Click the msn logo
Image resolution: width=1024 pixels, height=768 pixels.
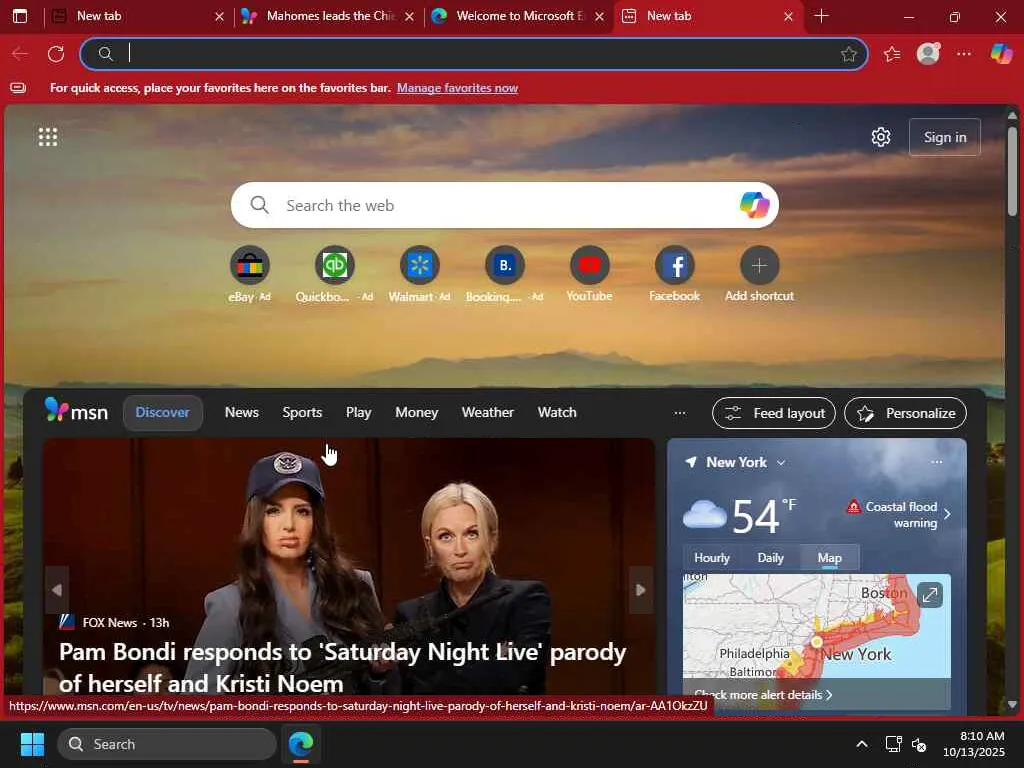pos(76,411)
